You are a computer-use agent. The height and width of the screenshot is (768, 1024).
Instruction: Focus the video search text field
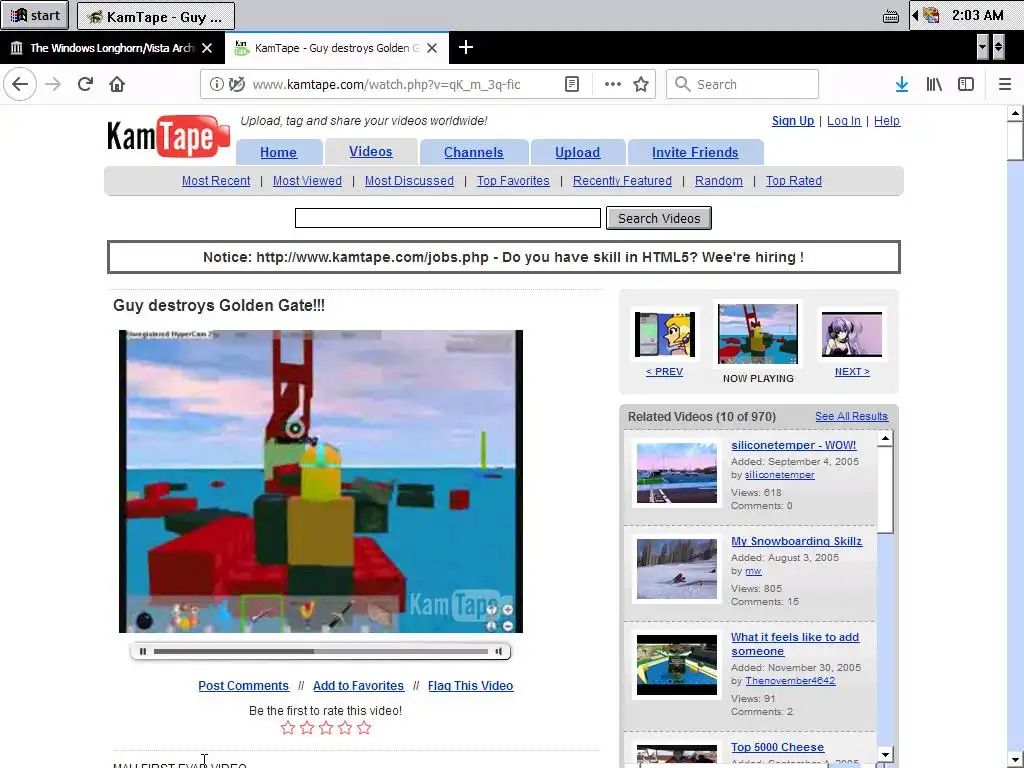pos(447,218)
